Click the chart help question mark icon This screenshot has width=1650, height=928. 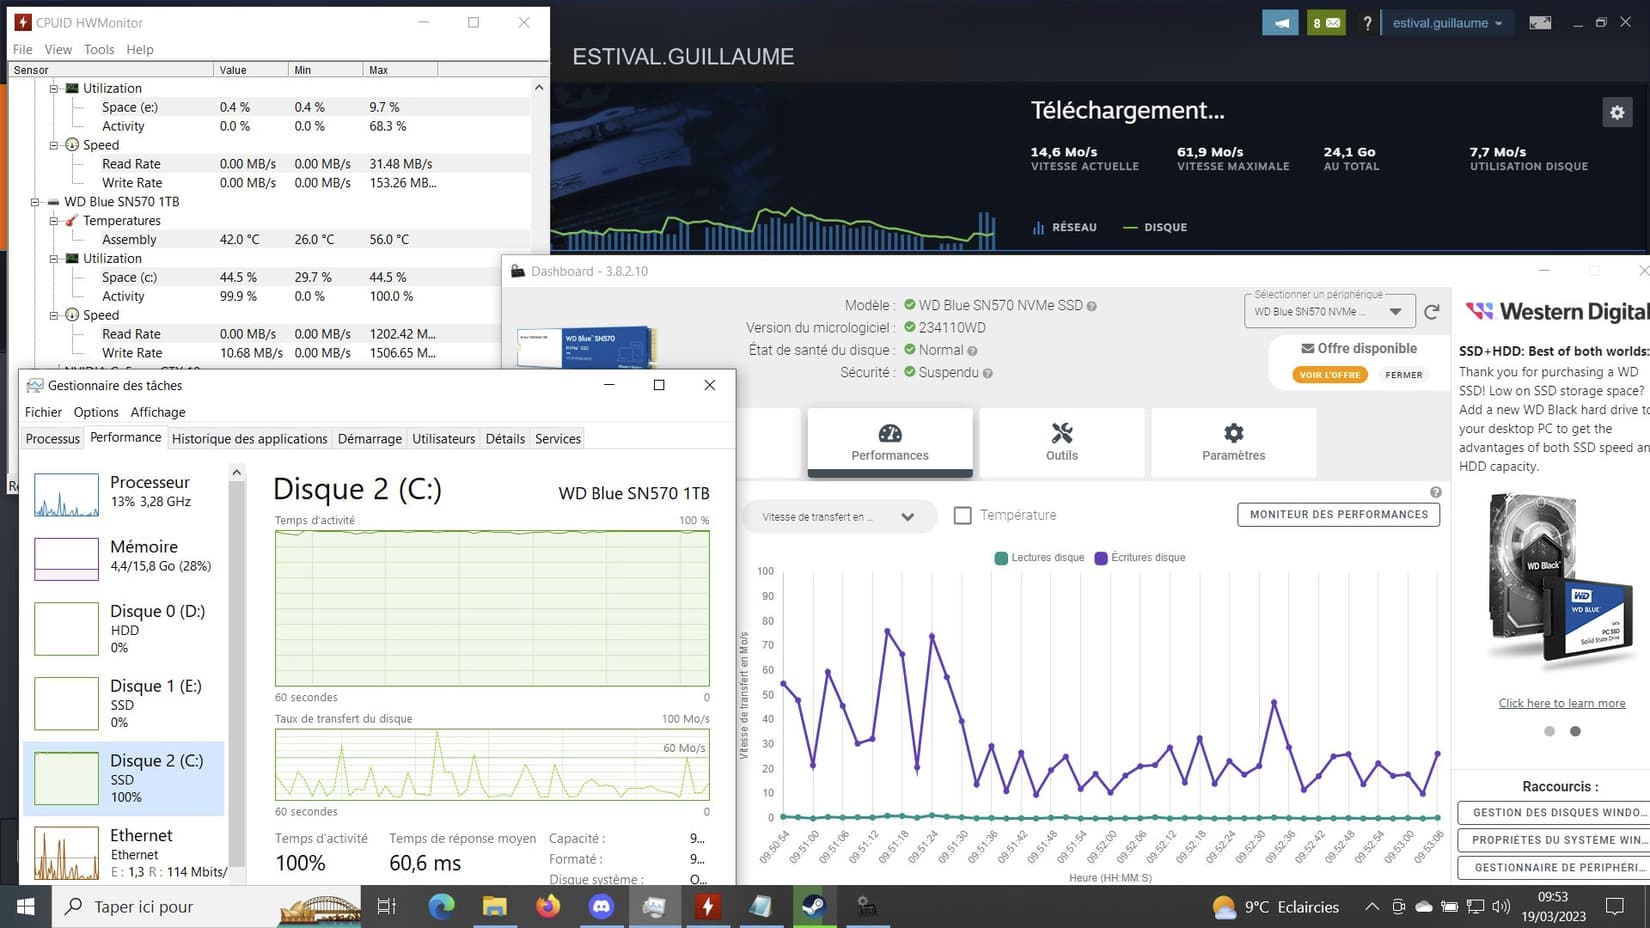[x=1435, y=492]
